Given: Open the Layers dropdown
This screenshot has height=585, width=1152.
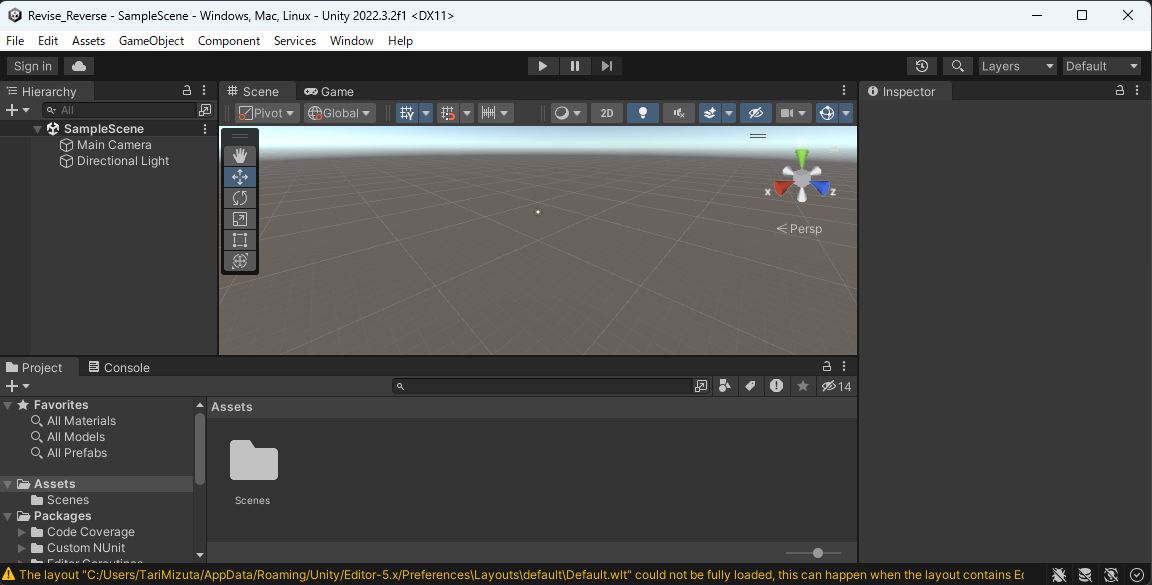Looking at the screenshot, I should coord(1018,66).
